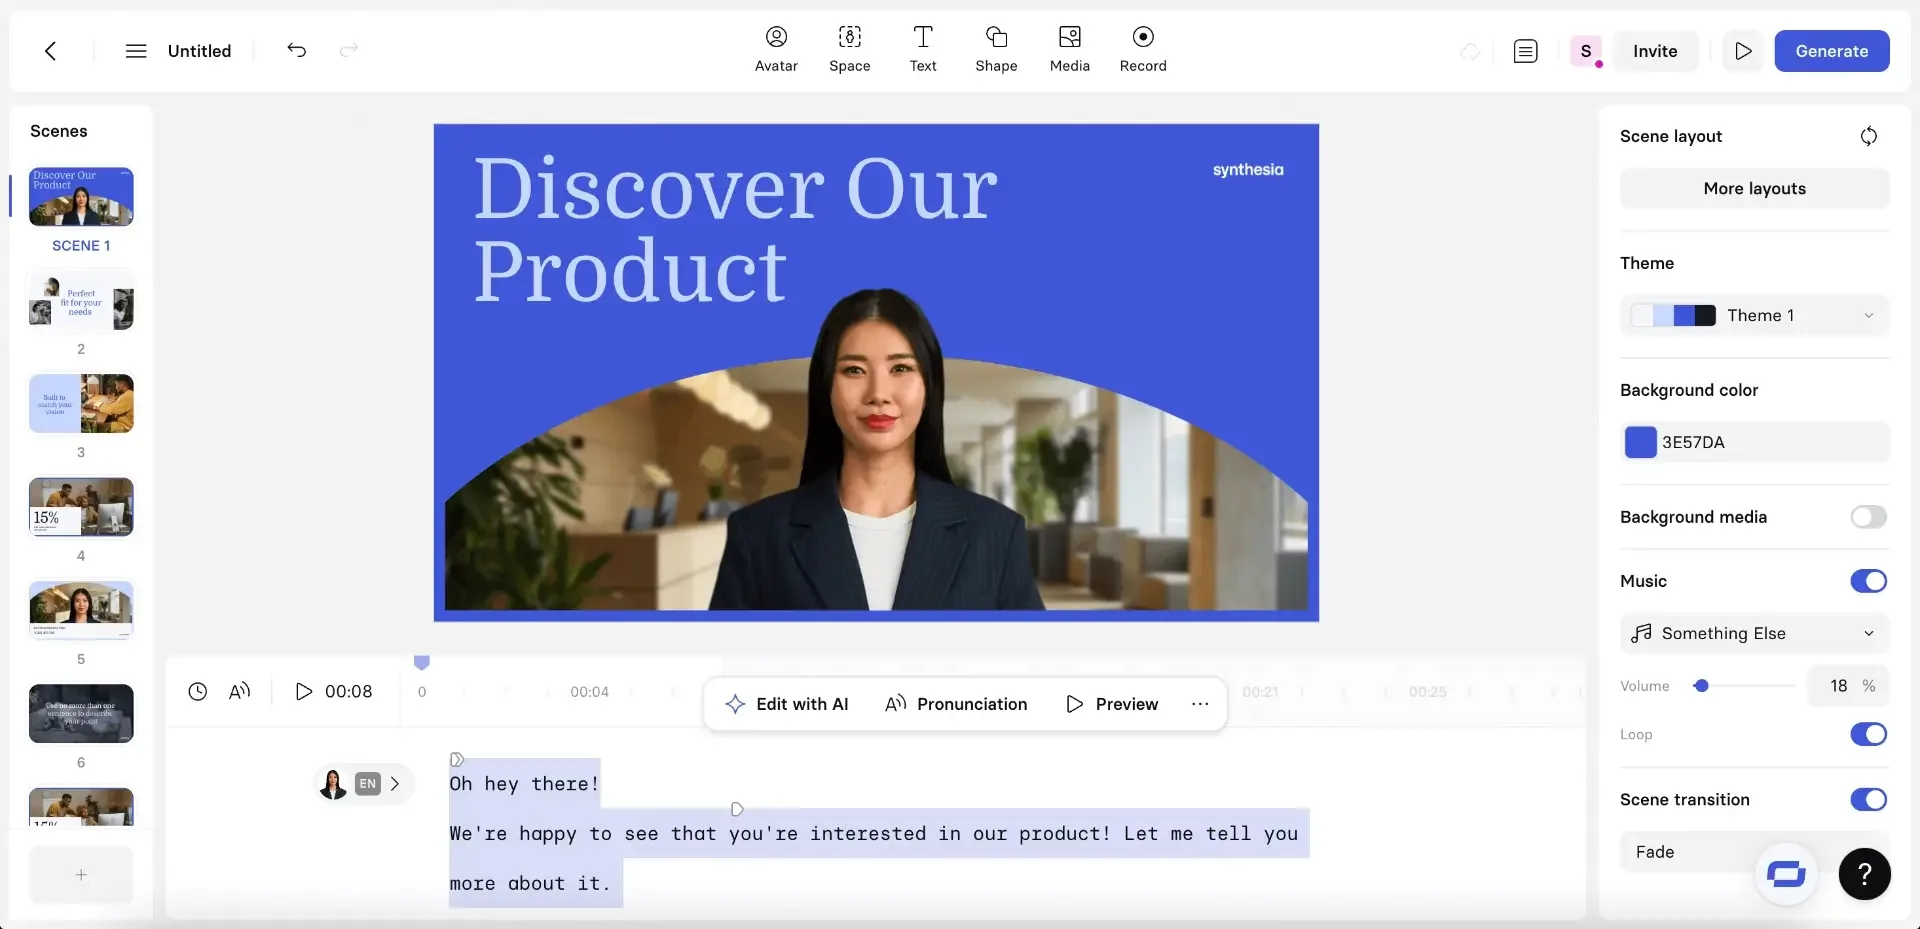1920x929 pixels.
Task: Select the Shape tool
Action: click(x=996, y=50)
